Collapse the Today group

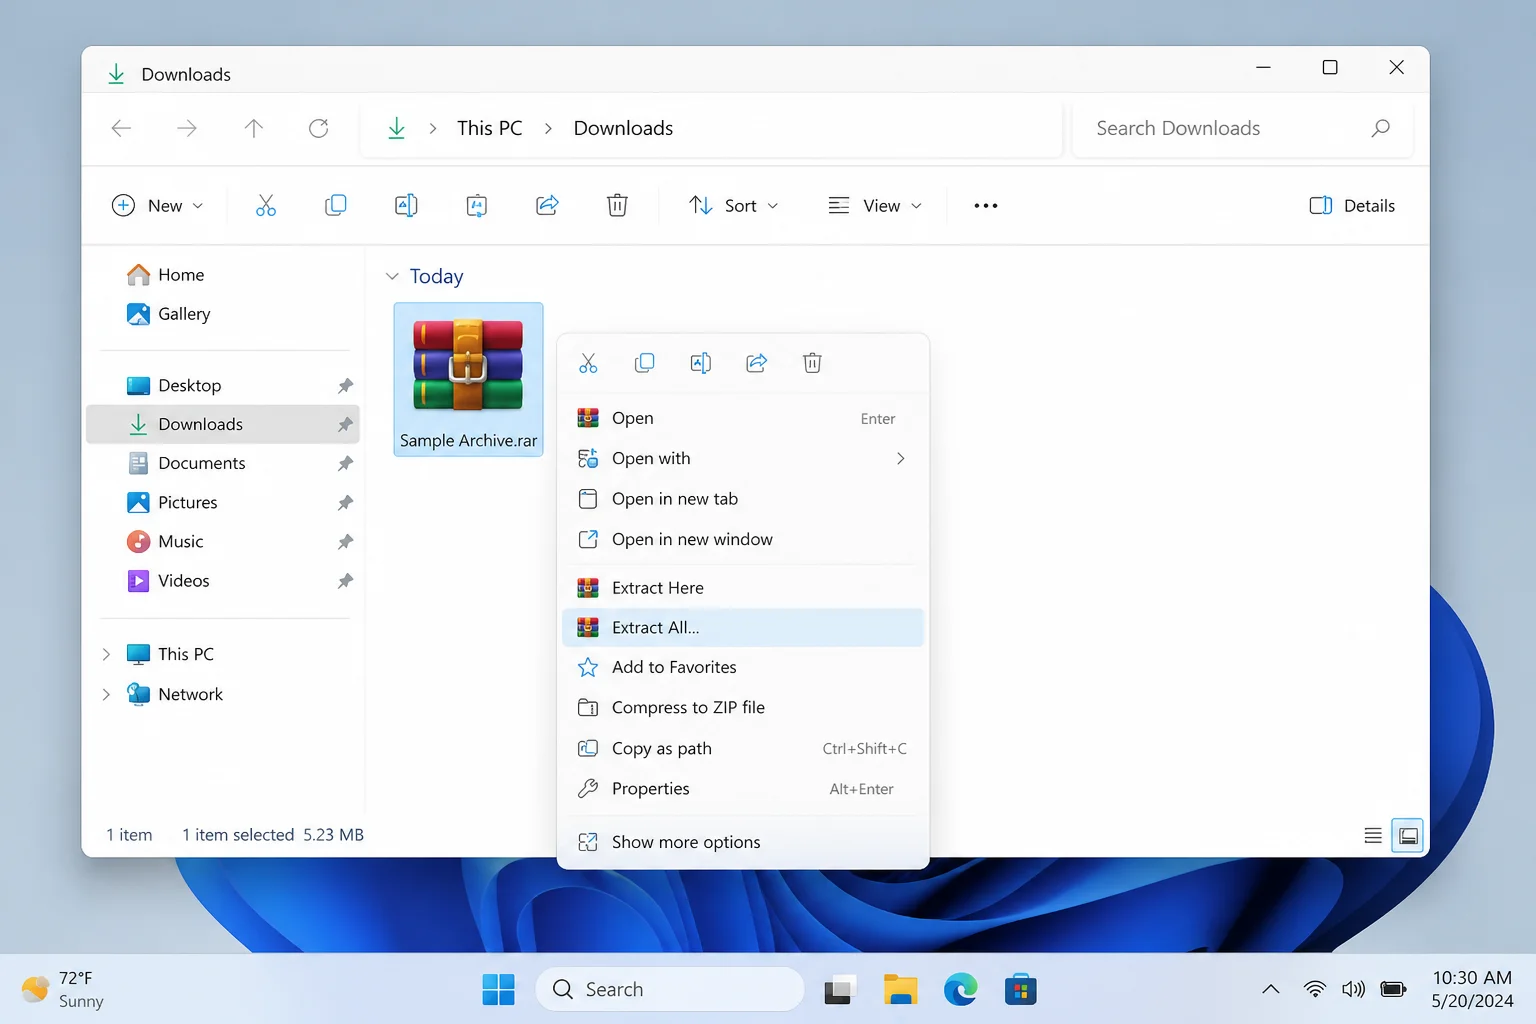tap(392, 276)
